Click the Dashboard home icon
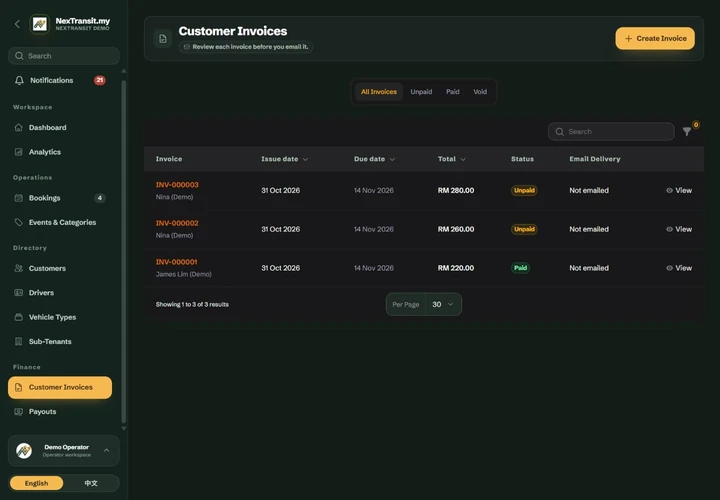Viewport: 720px width, 500px height. 18,127
